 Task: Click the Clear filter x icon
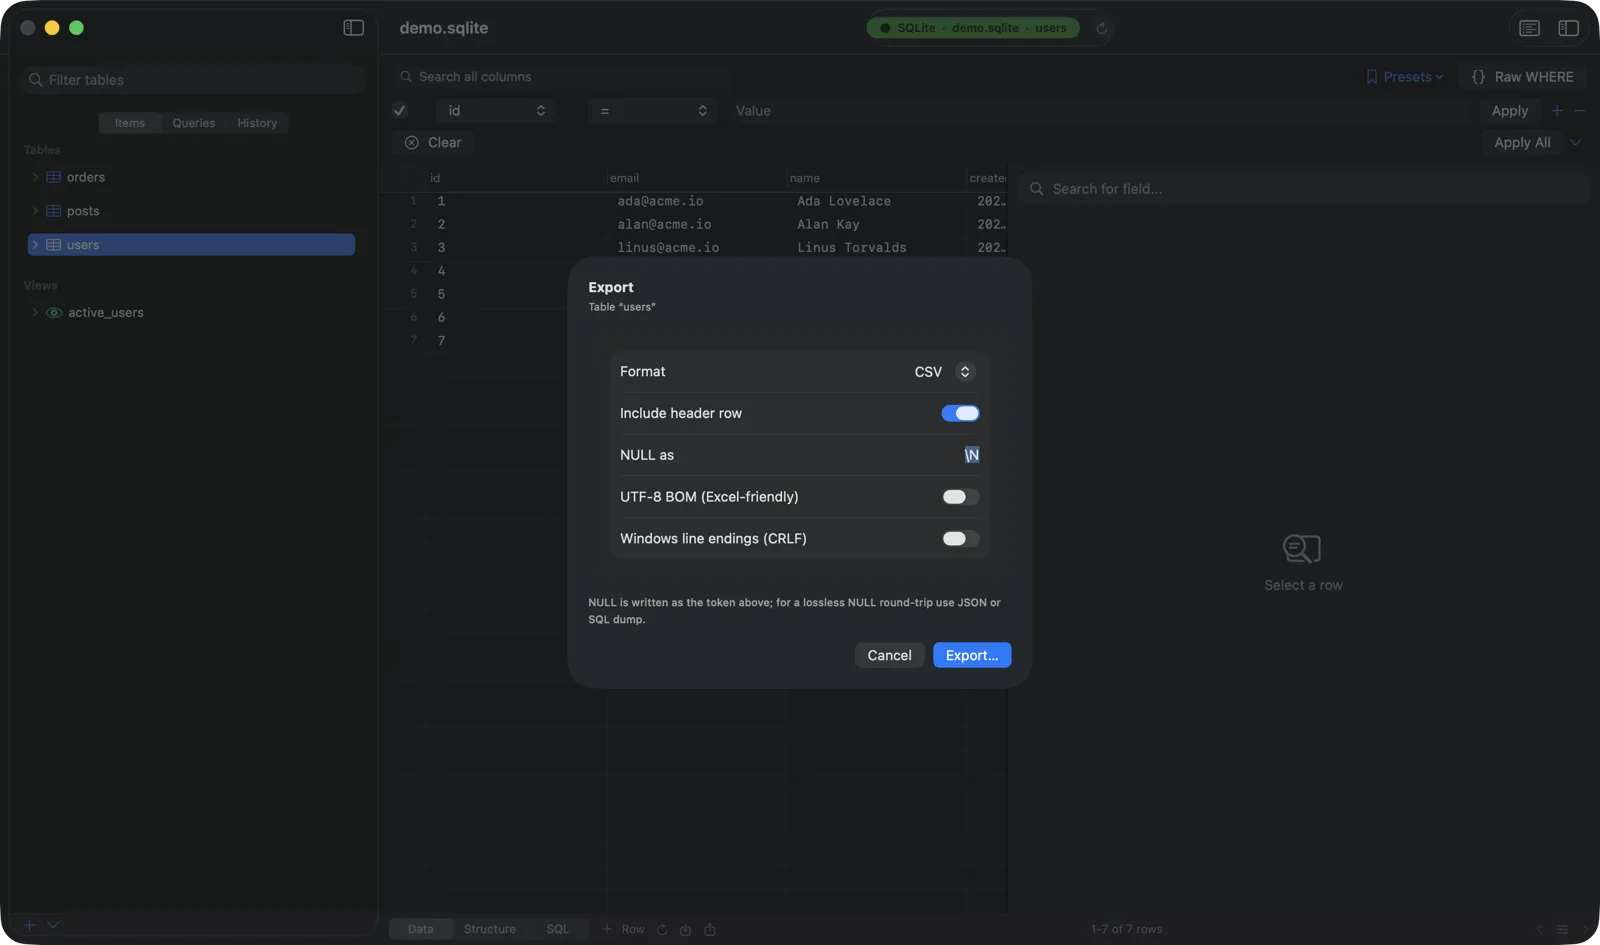point(412,143)
